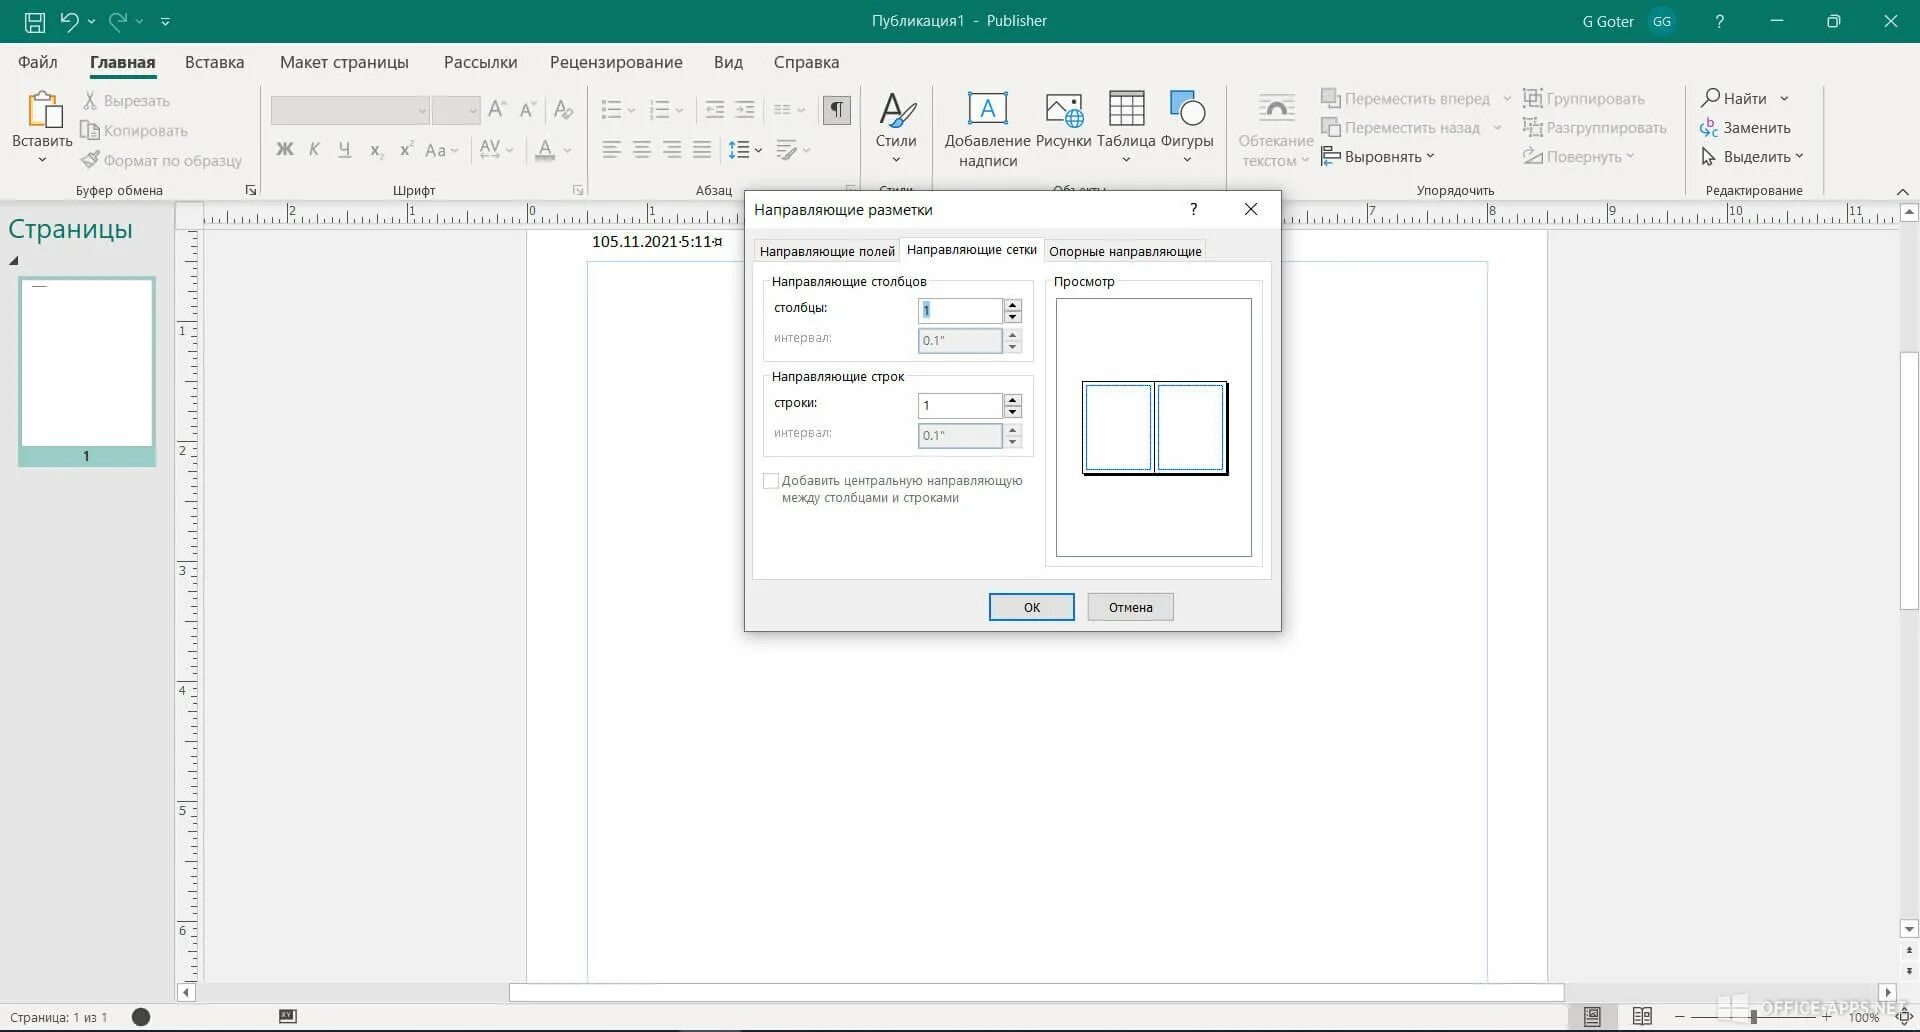Open font name combo box
The image size is (1920, 1032).
click(351, 109)
